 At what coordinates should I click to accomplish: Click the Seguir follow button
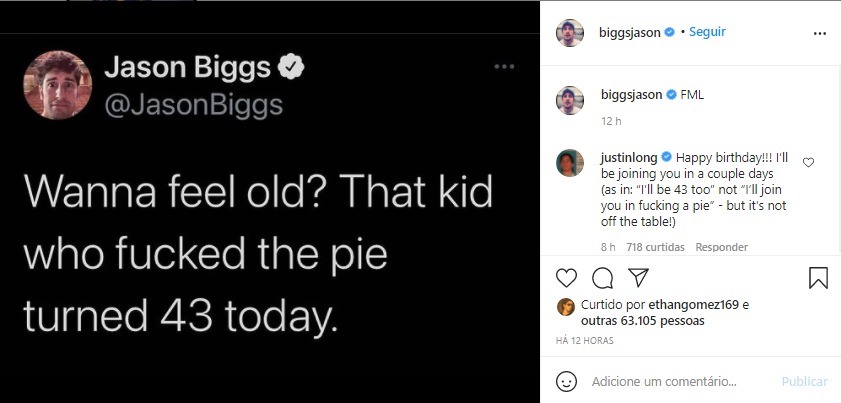click(x=707, y=32)
